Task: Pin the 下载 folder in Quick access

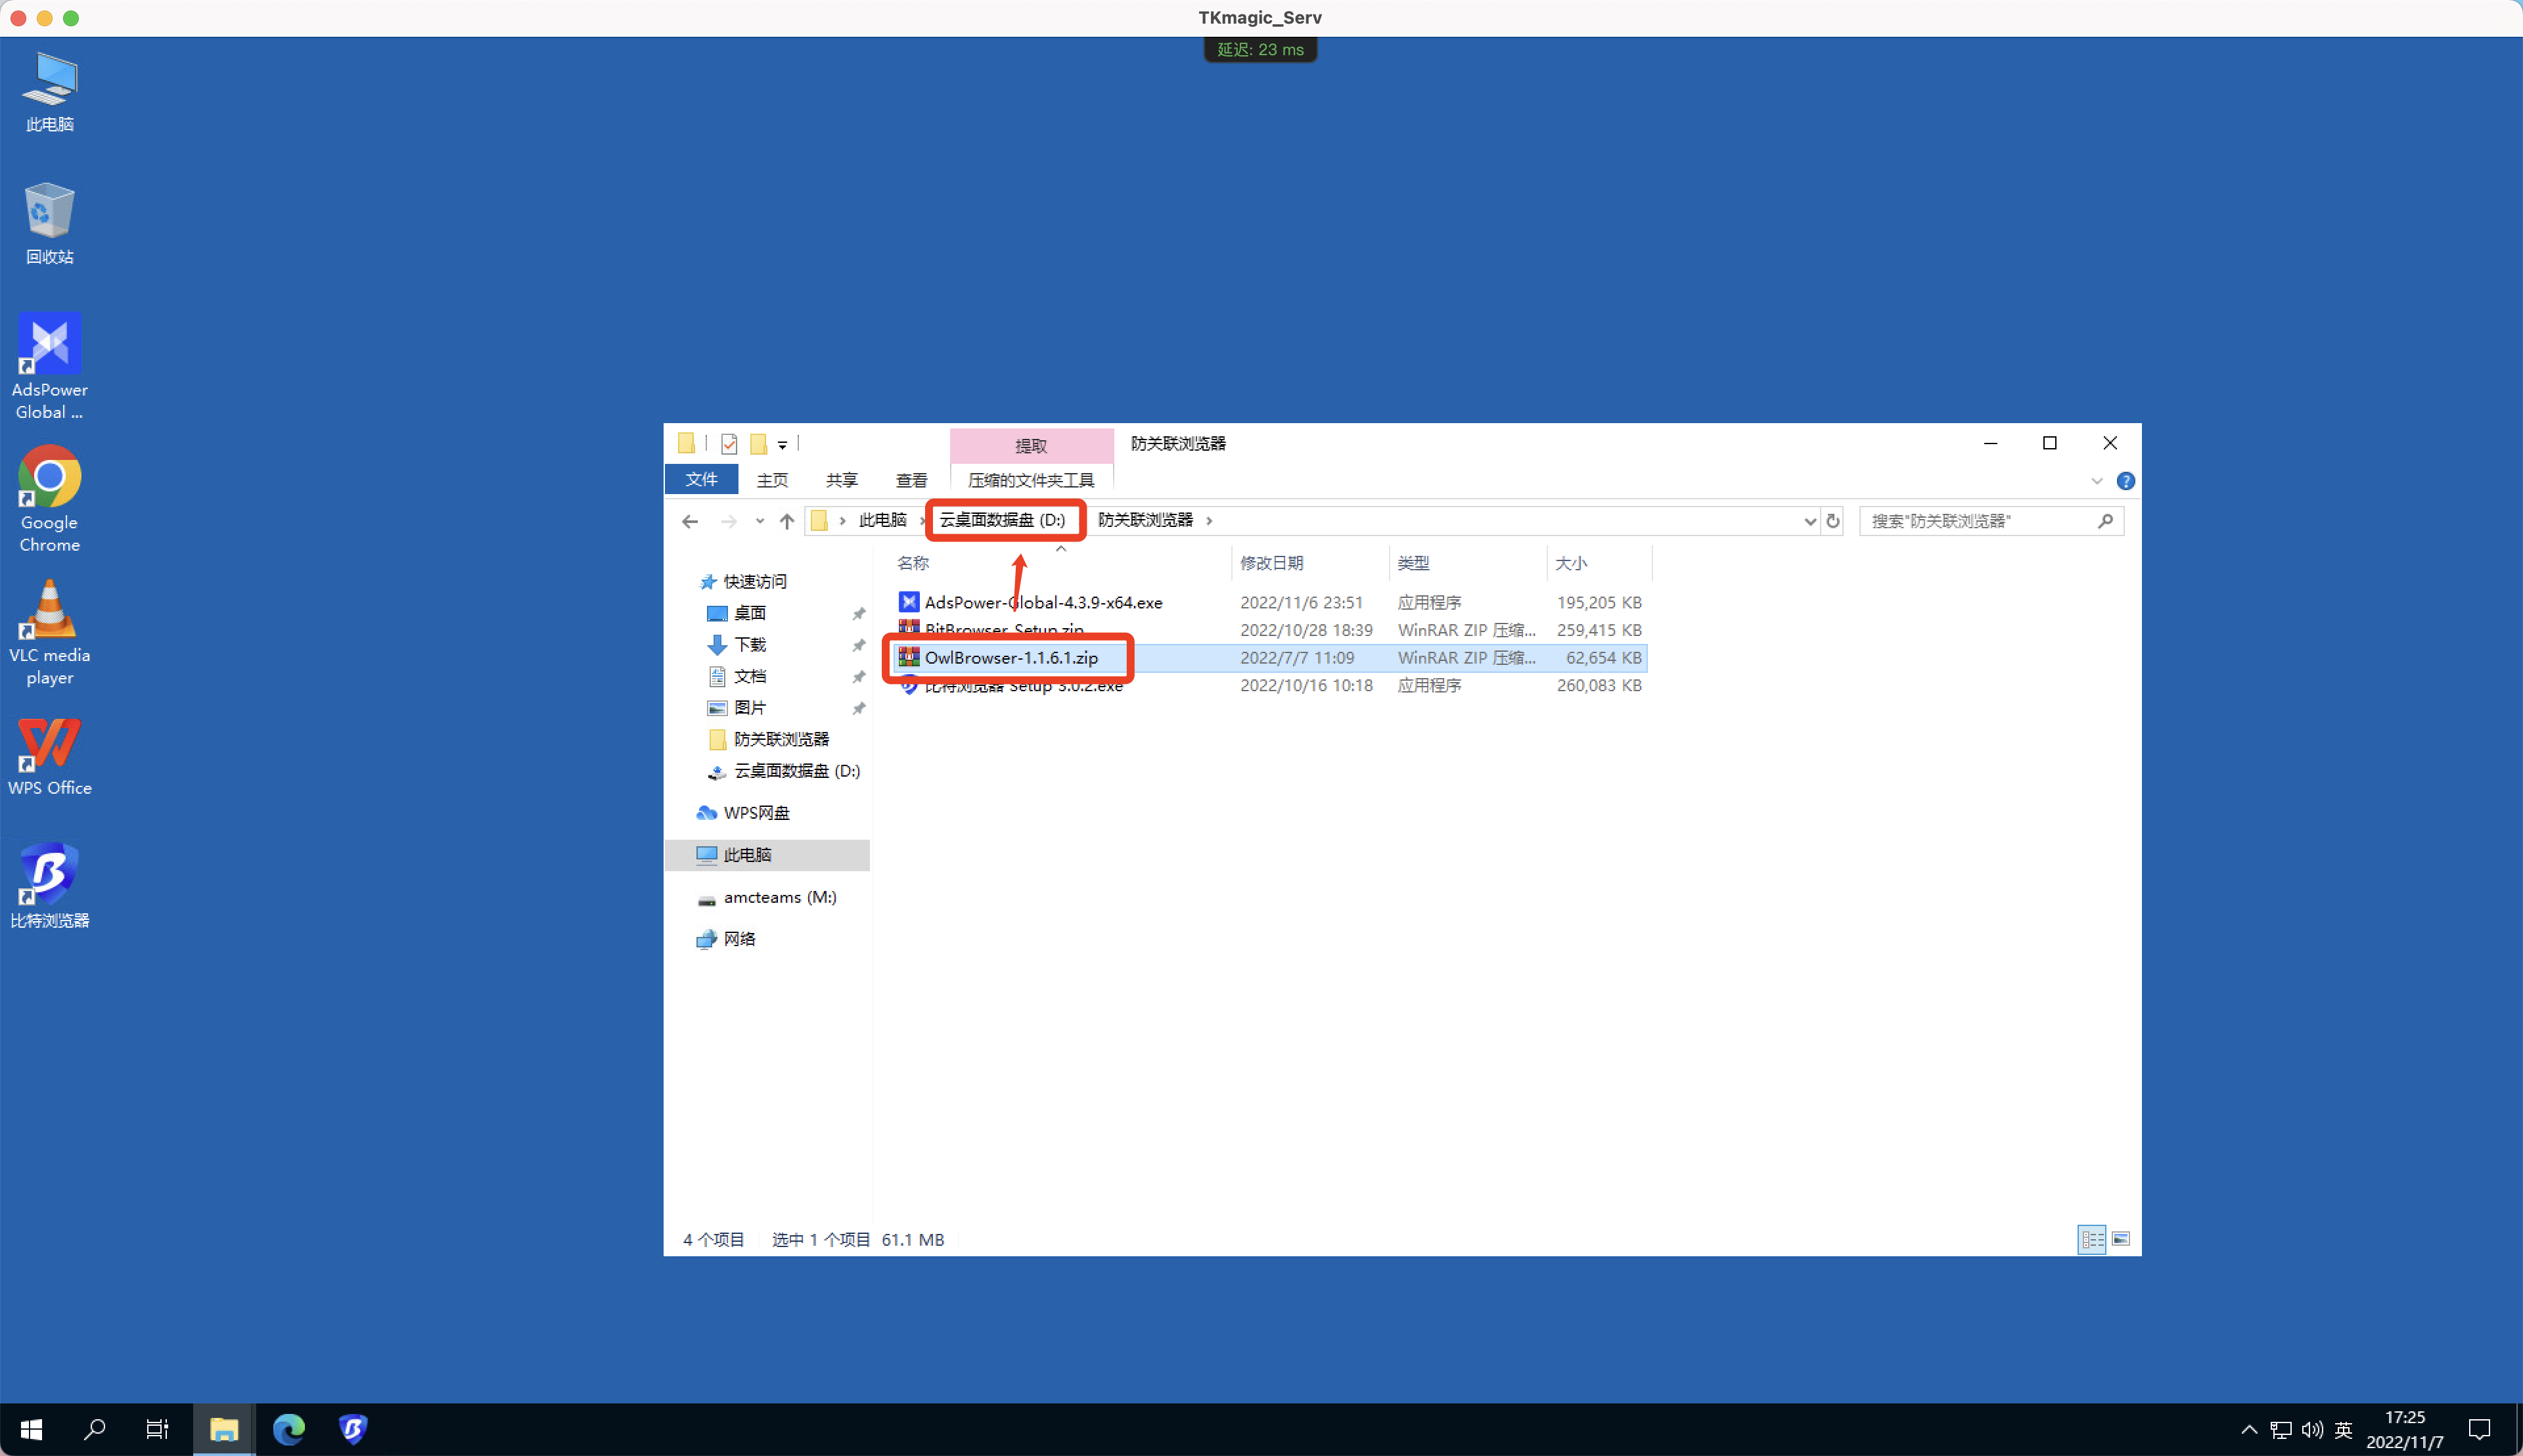Action: coord(858,645)
